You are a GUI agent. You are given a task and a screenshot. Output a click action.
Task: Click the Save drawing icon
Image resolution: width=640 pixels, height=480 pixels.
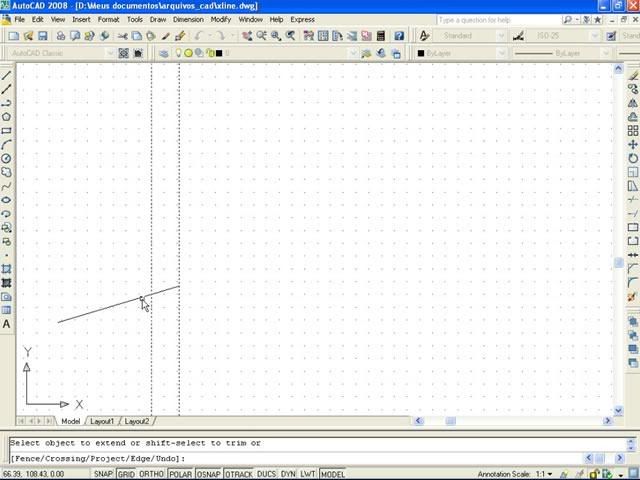42,36
